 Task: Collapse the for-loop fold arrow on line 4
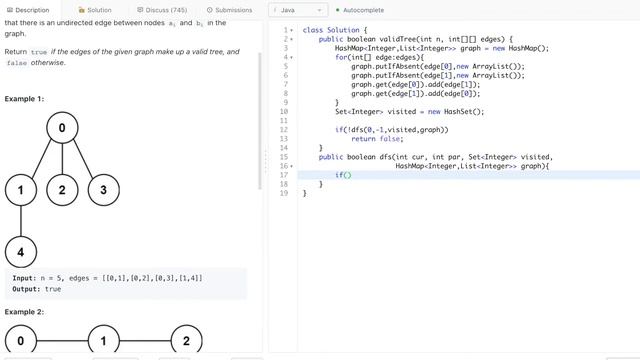tap(291, 57)
